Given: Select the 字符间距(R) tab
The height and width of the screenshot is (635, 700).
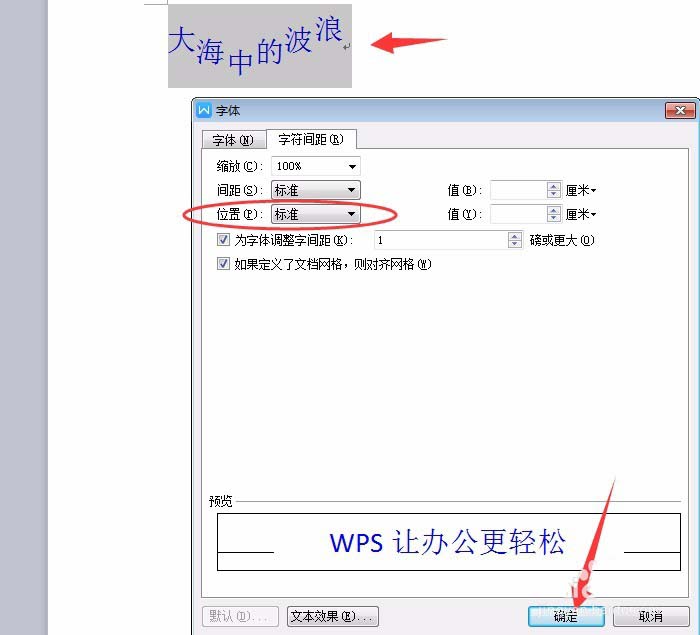Looking at the screenshot, I should point(311,139).
